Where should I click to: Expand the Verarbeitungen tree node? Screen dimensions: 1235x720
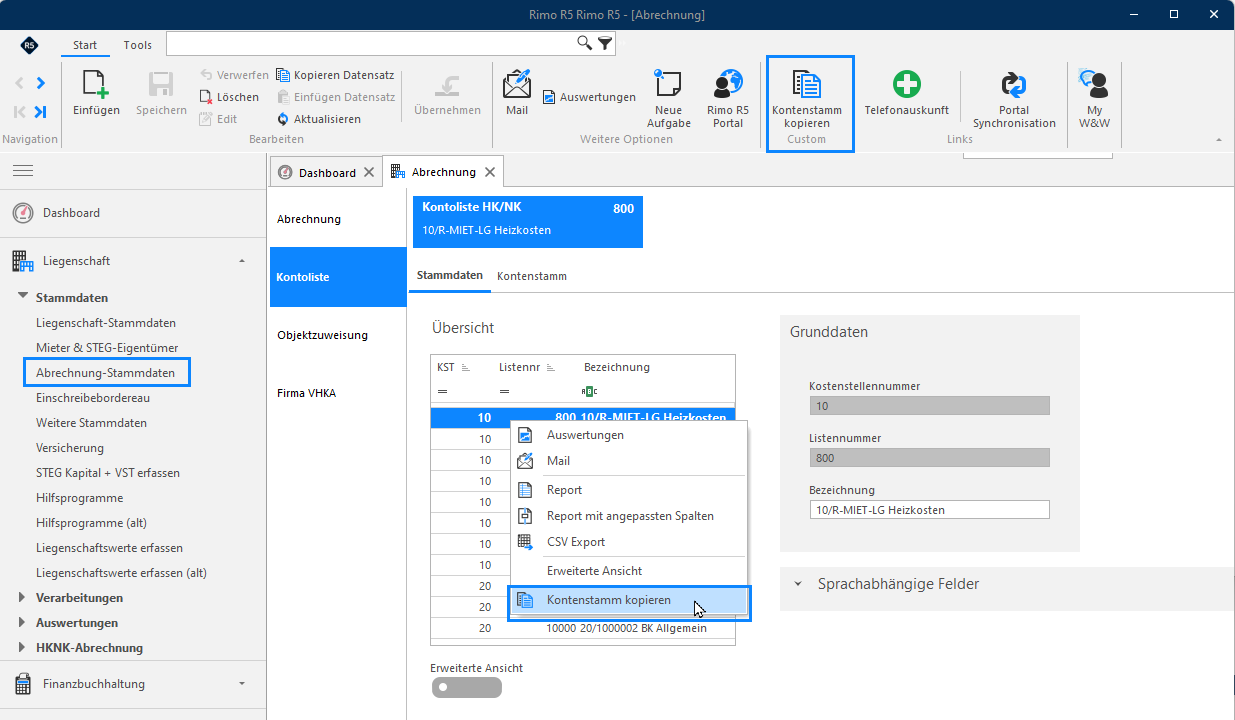coord(23,597)
